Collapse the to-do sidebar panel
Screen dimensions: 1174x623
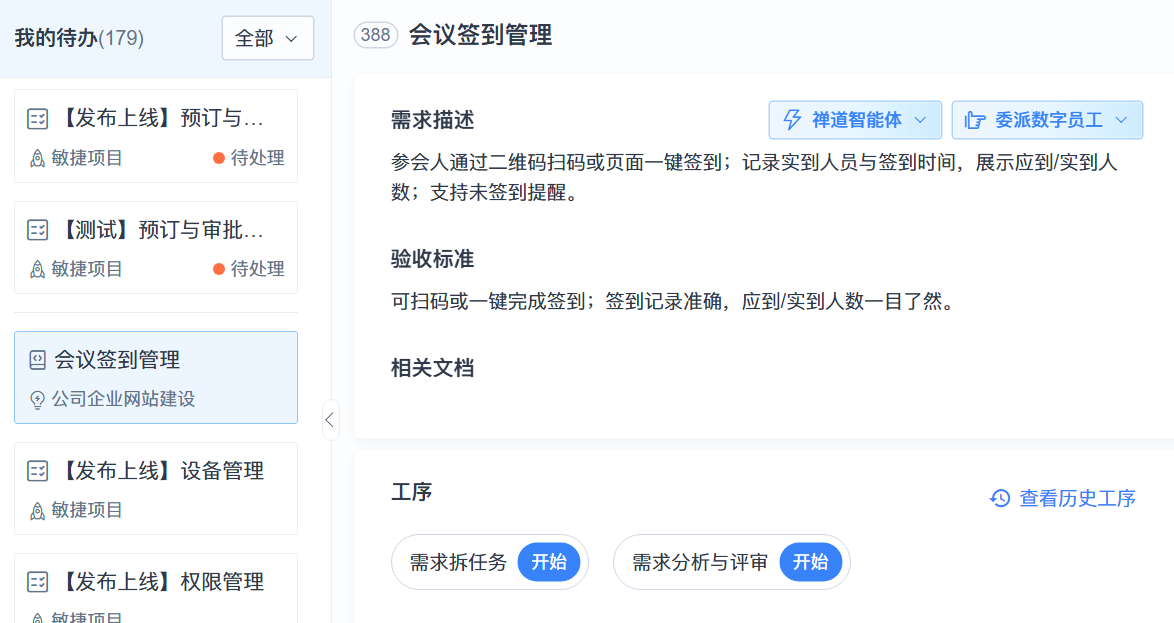point(329,420)
